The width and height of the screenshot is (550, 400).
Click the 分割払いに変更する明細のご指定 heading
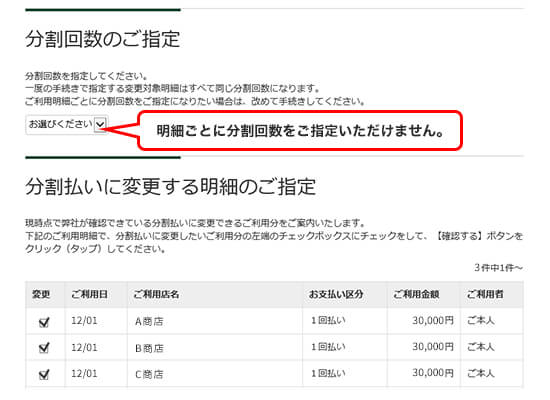click(170, 186)
